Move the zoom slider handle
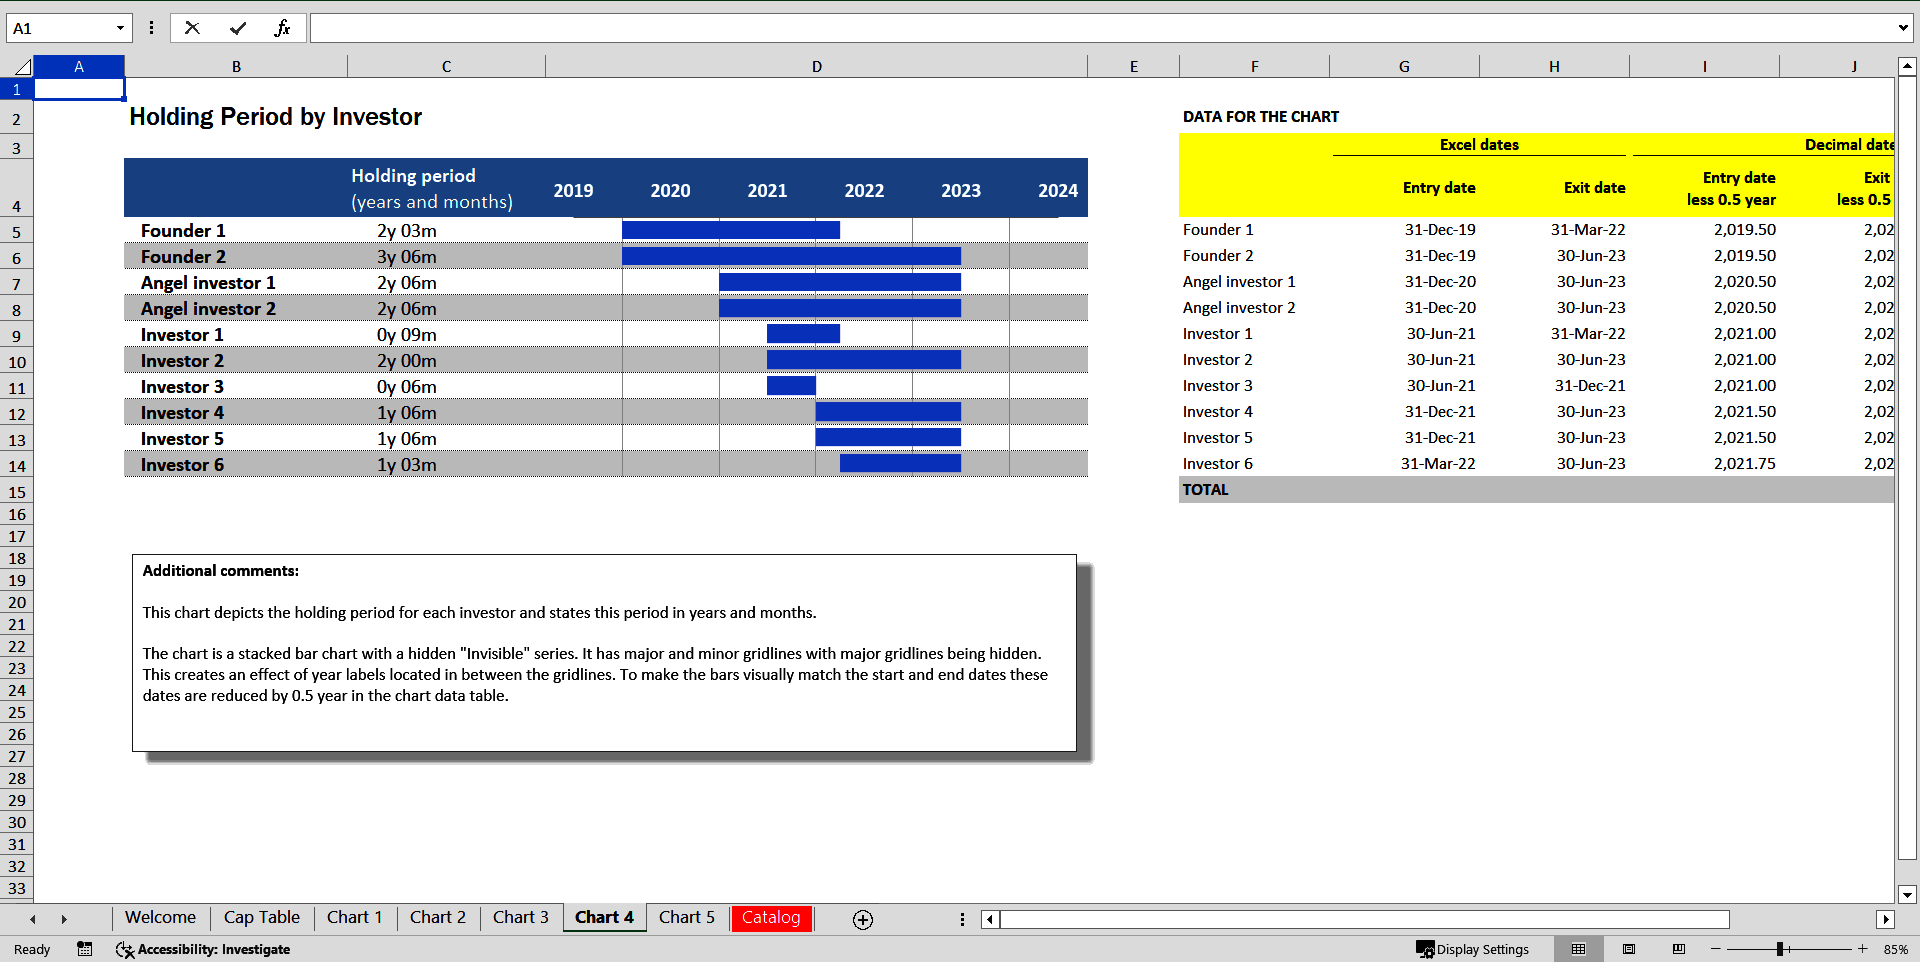1920x962 pixels. tap(1780, 949)
